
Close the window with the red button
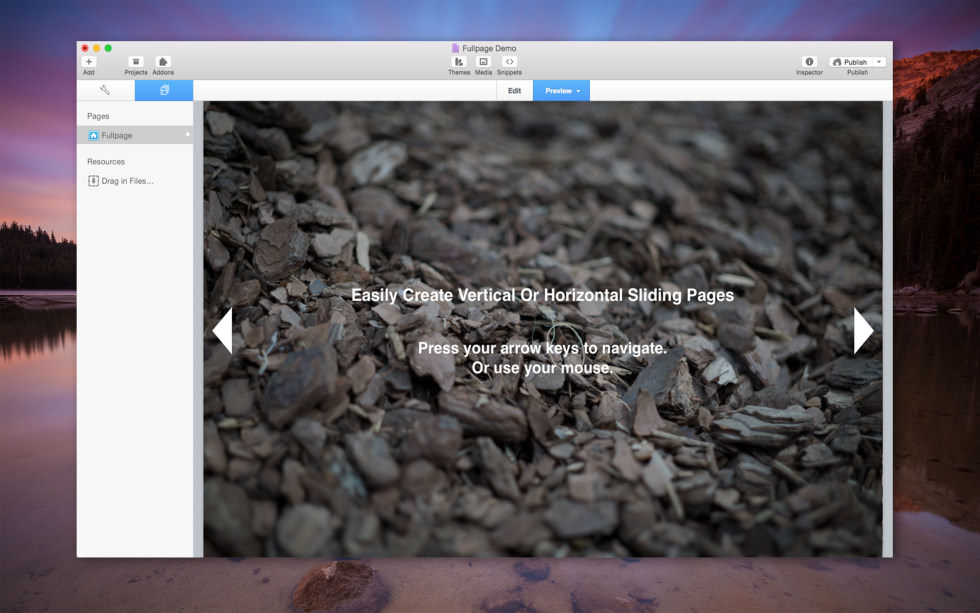tap(85, 48)
